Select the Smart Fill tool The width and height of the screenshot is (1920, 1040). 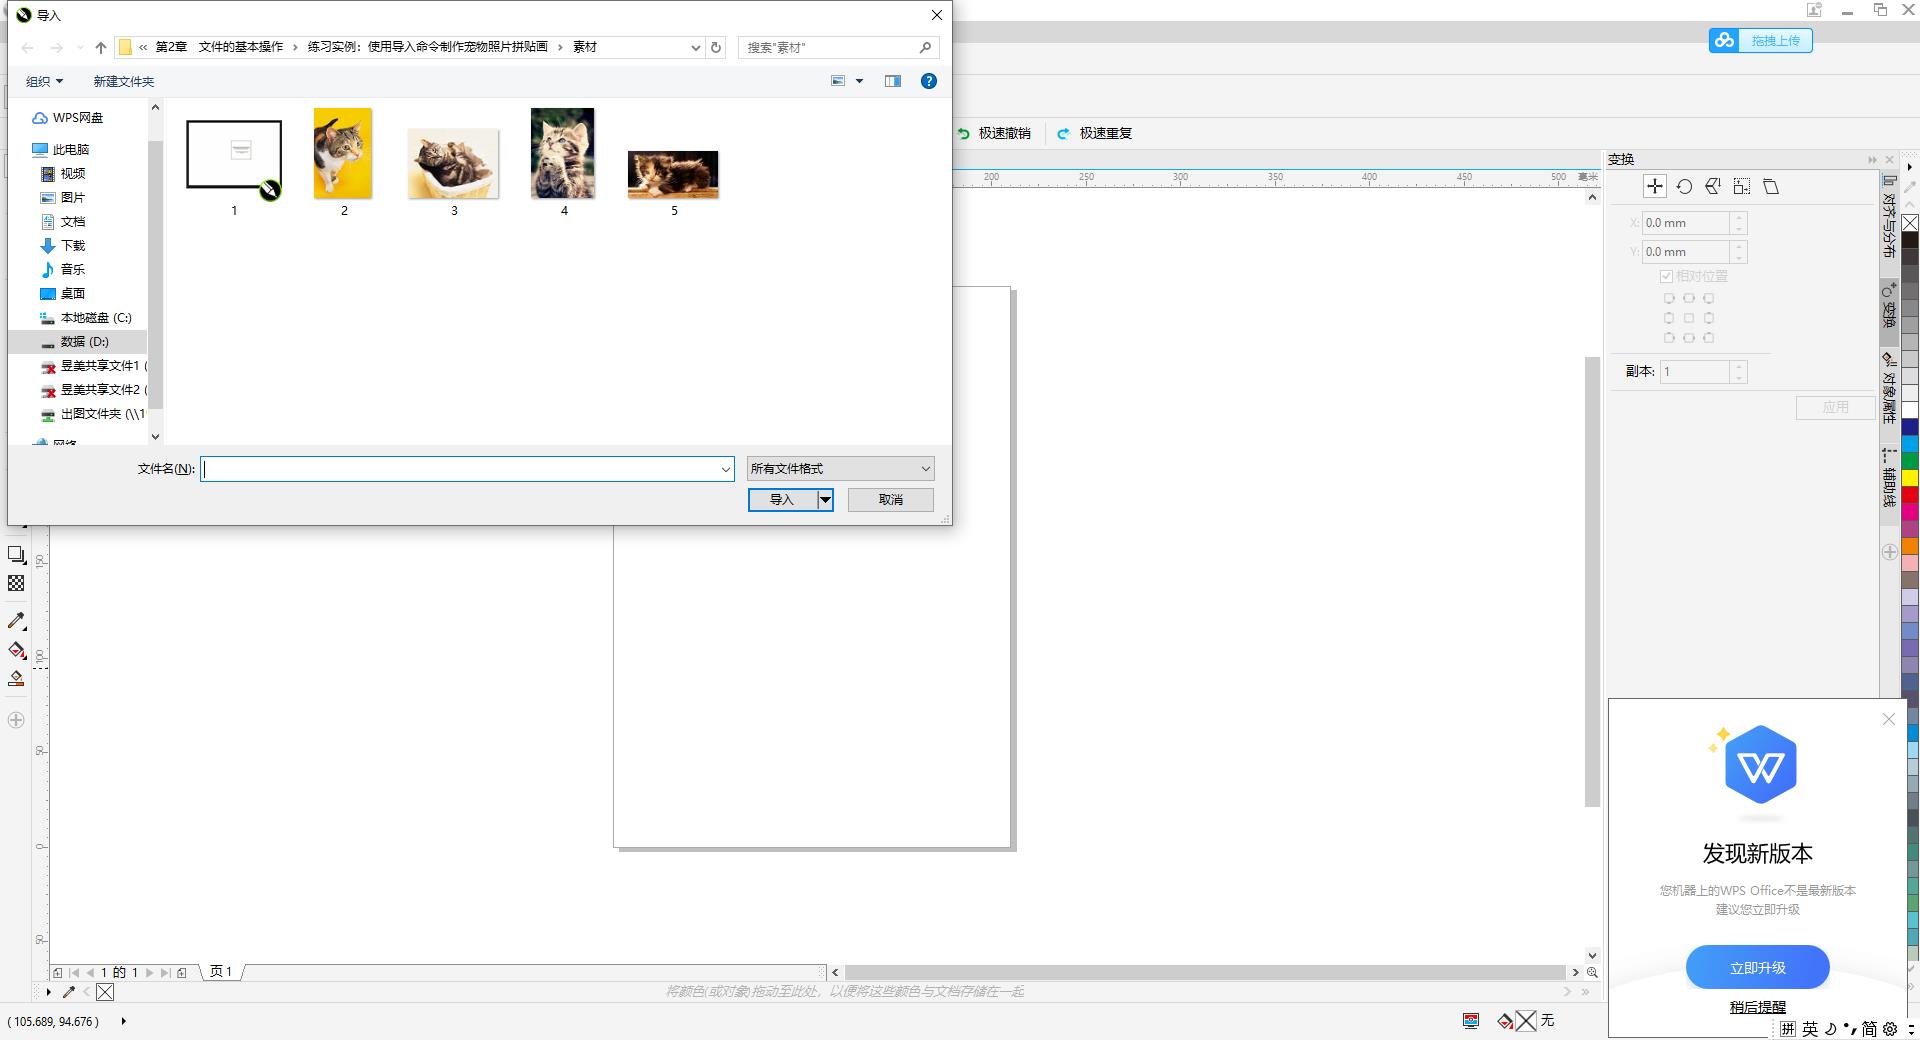coord(16,678)
